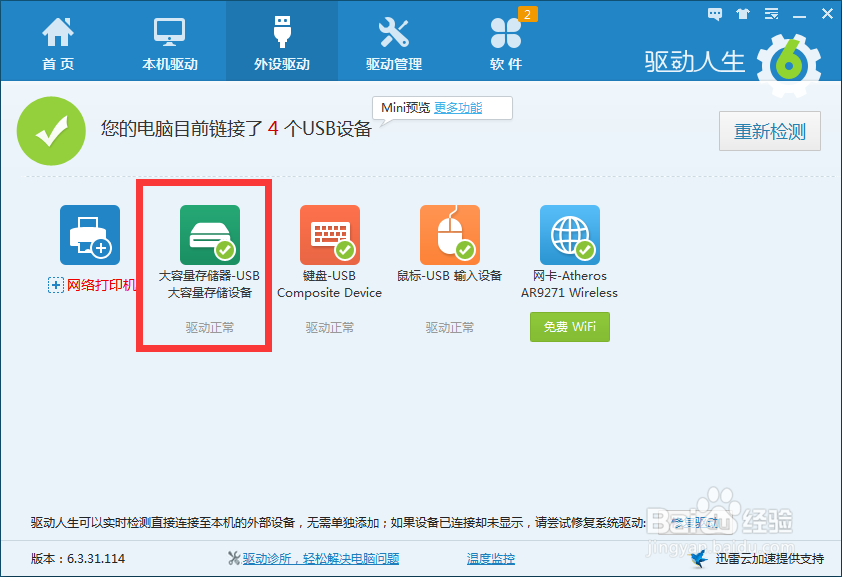Click the feedback chat bubble icon

[x=715, y=14]
